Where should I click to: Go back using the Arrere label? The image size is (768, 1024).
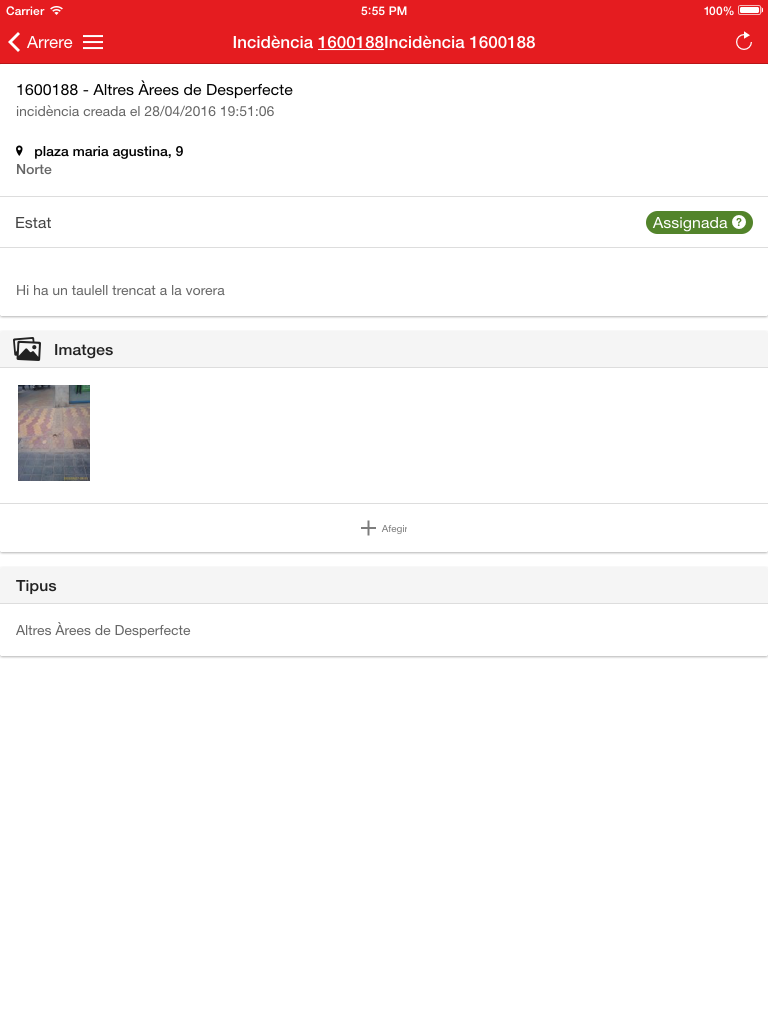tap(50, 42)
